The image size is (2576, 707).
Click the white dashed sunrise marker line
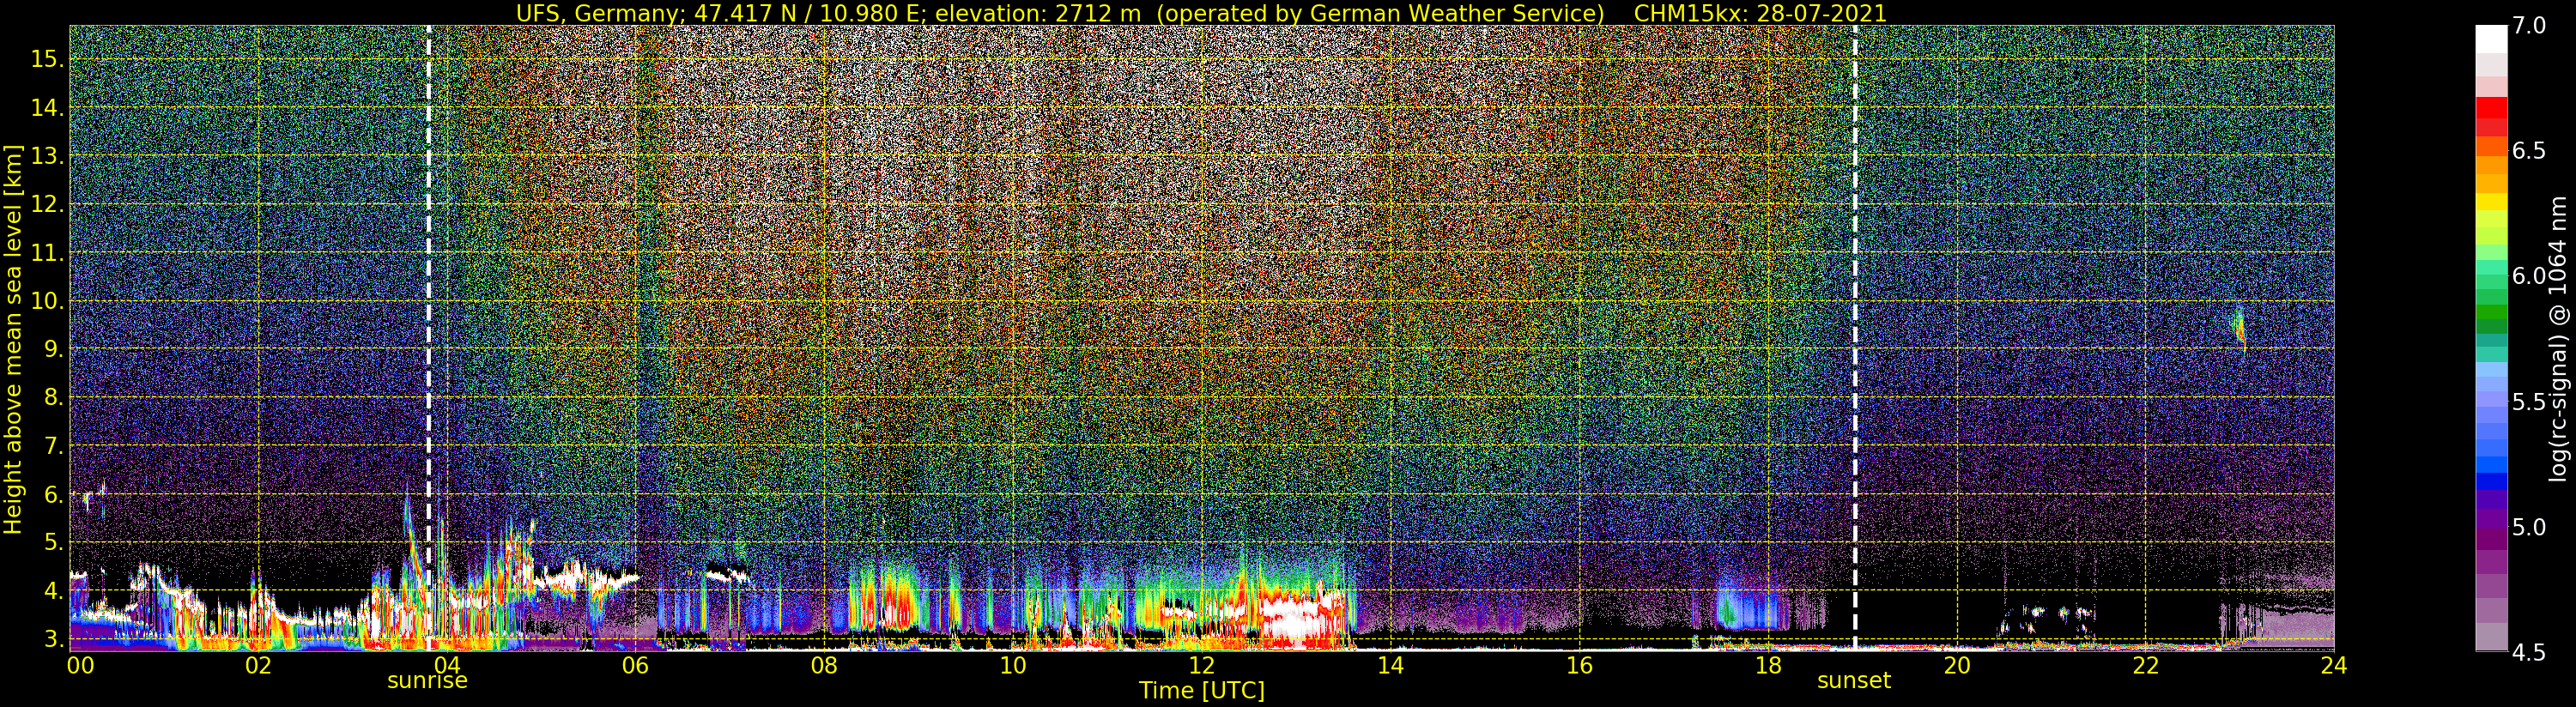click(x=429, y=337)
